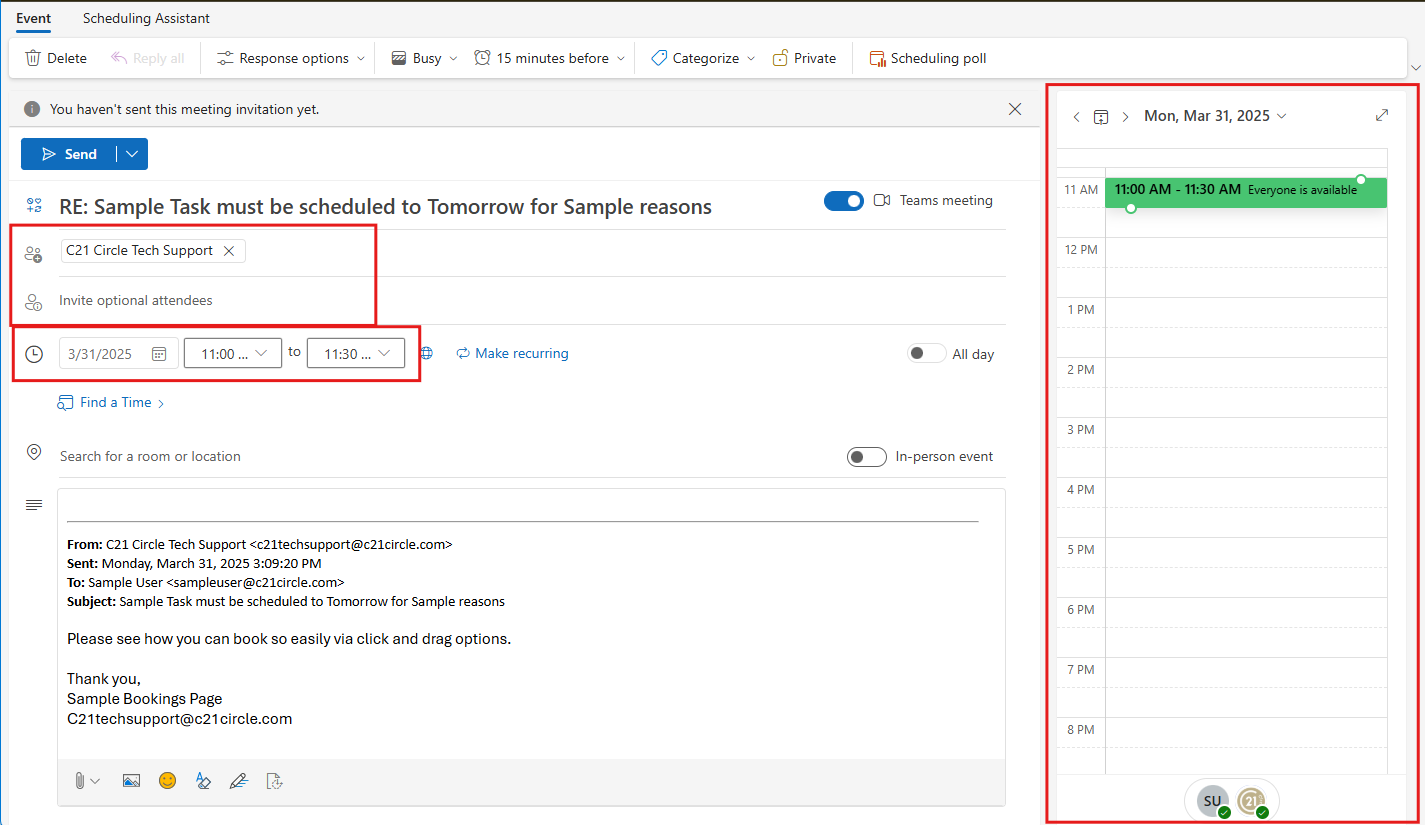Open the attach file paperclip icon

80,780
